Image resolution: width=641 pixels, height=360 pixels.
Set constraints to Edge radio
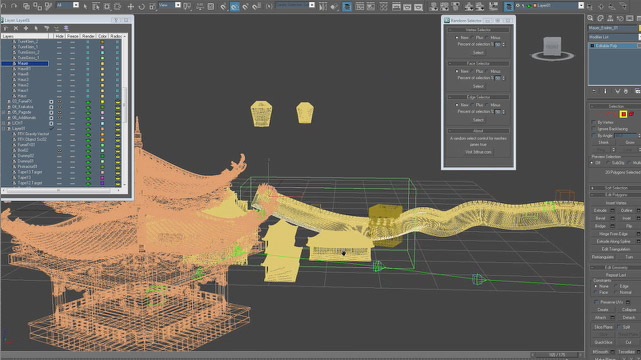click(x=616, y=286)
